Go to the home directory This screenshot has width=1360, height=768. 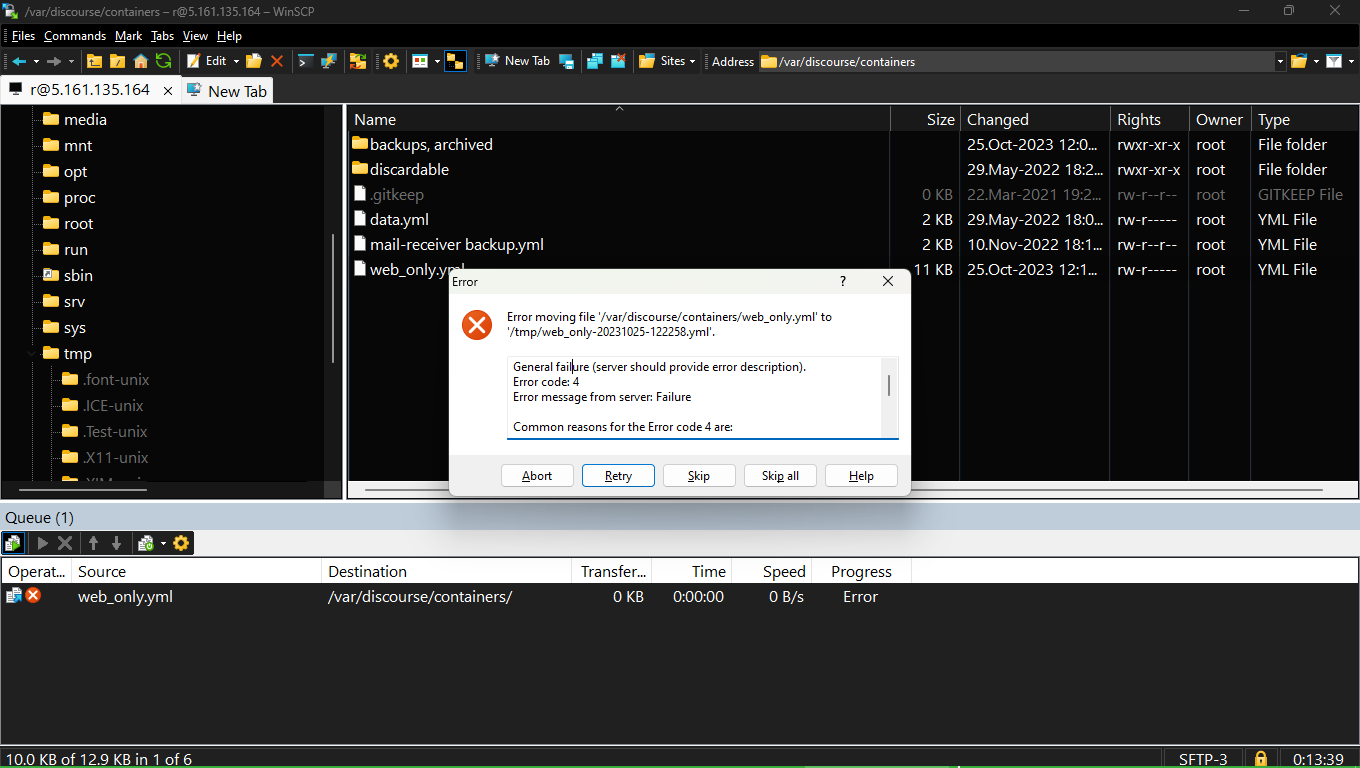coord(140,61)
